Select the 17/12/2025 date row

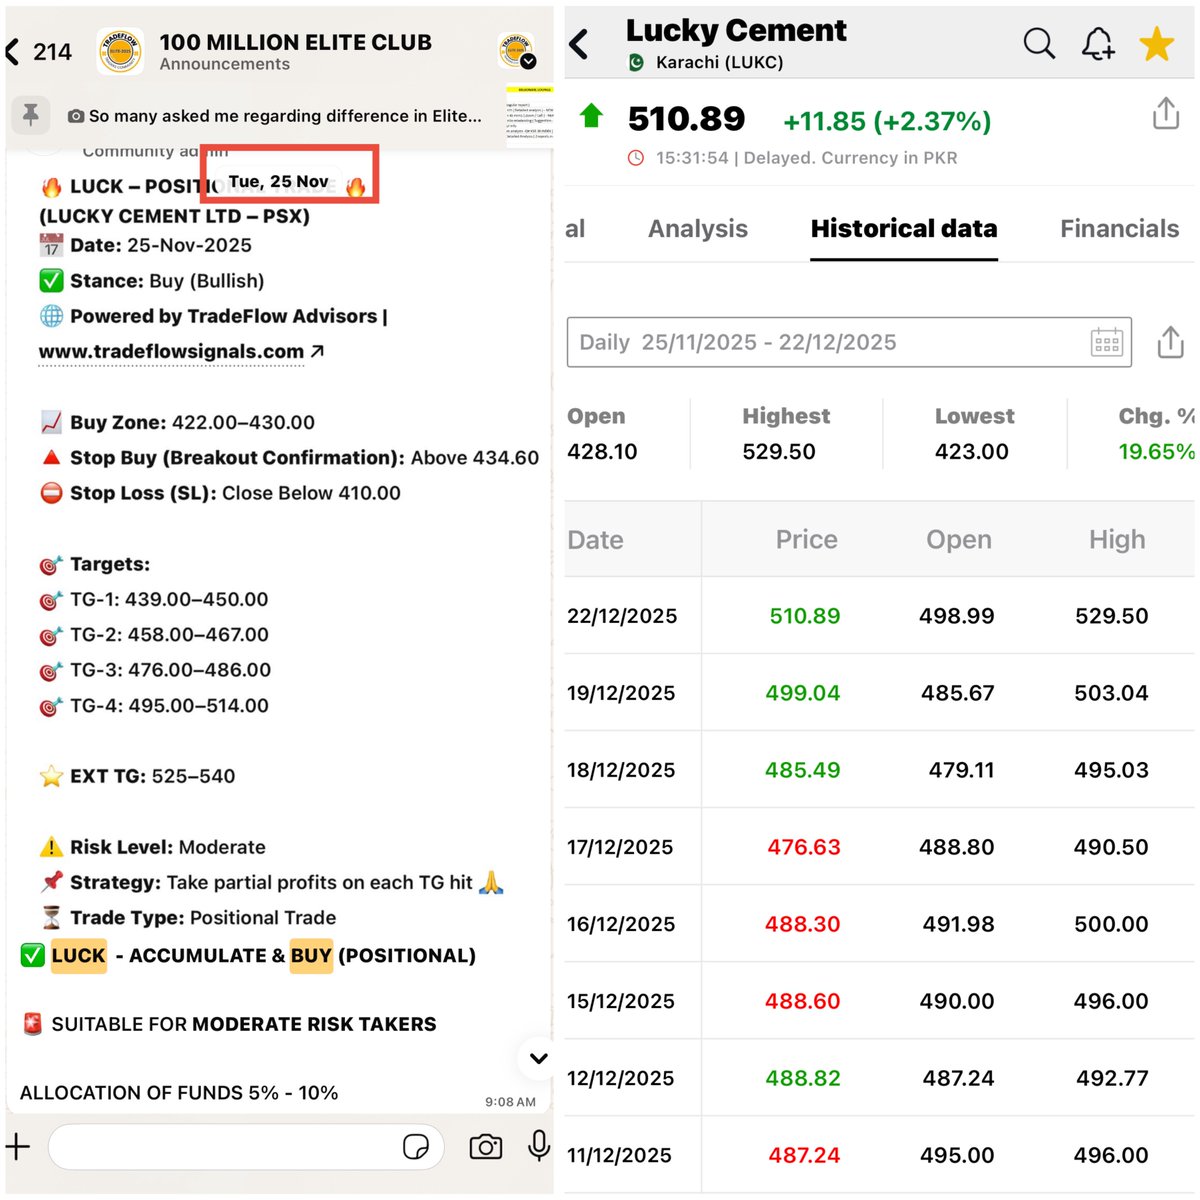tap(879, 847)
